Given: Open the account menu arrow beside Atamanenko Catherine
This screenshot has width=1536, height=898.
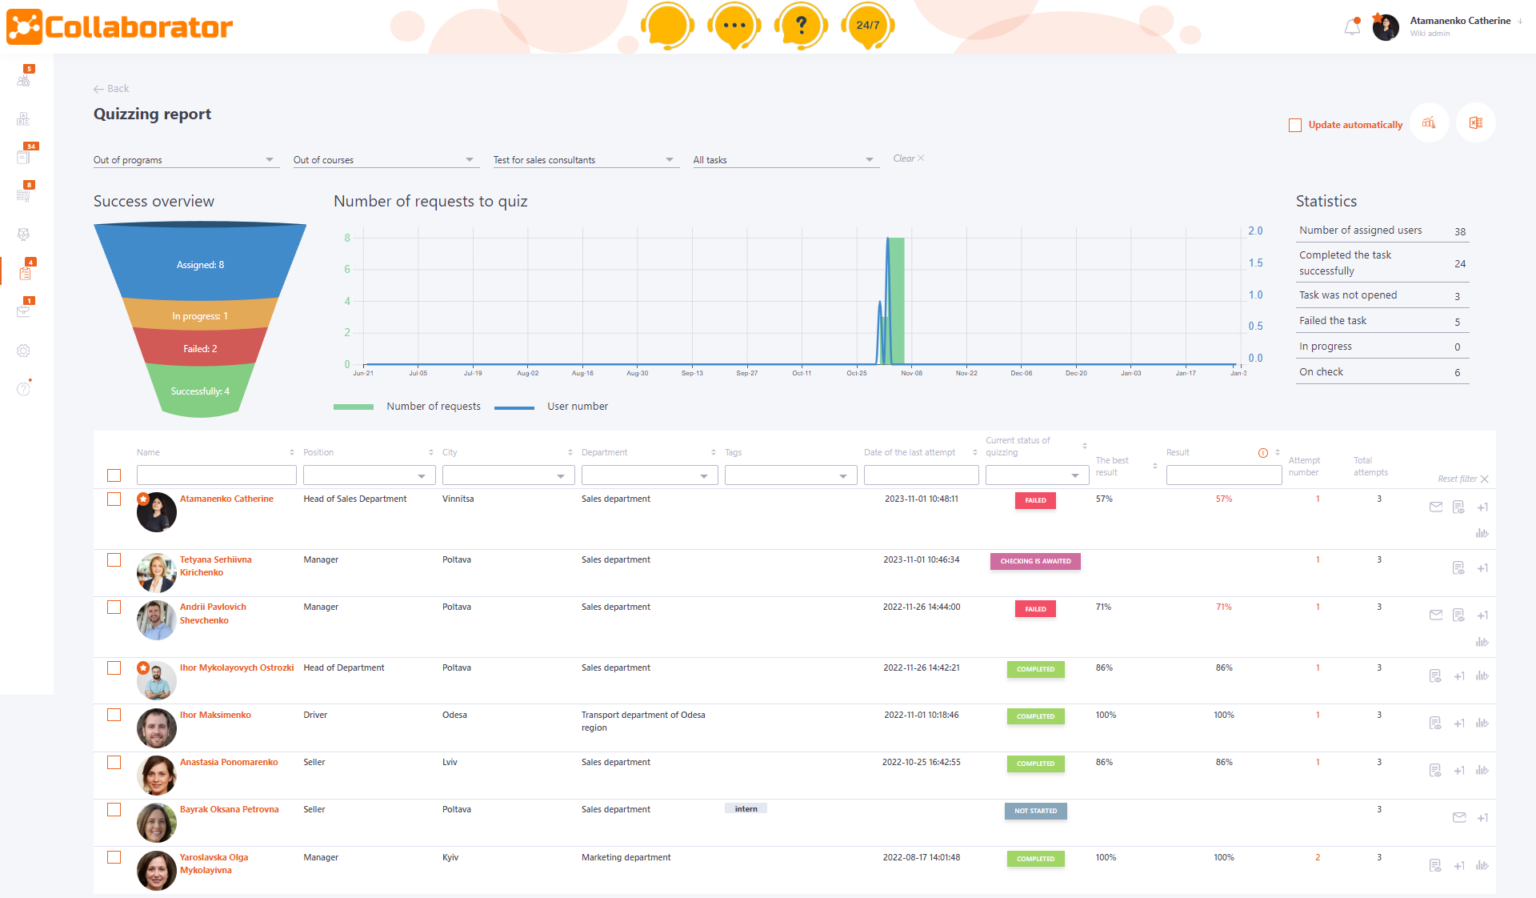Looking at the screenshot, I should click(1520, 21).
